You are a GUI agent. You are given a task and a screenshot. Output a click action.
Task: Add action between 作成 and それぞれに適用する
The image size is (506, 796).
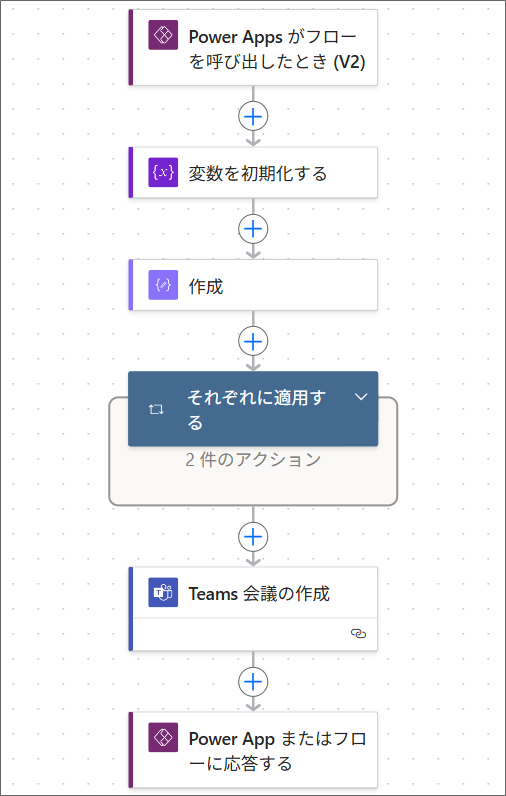[253, 341]
